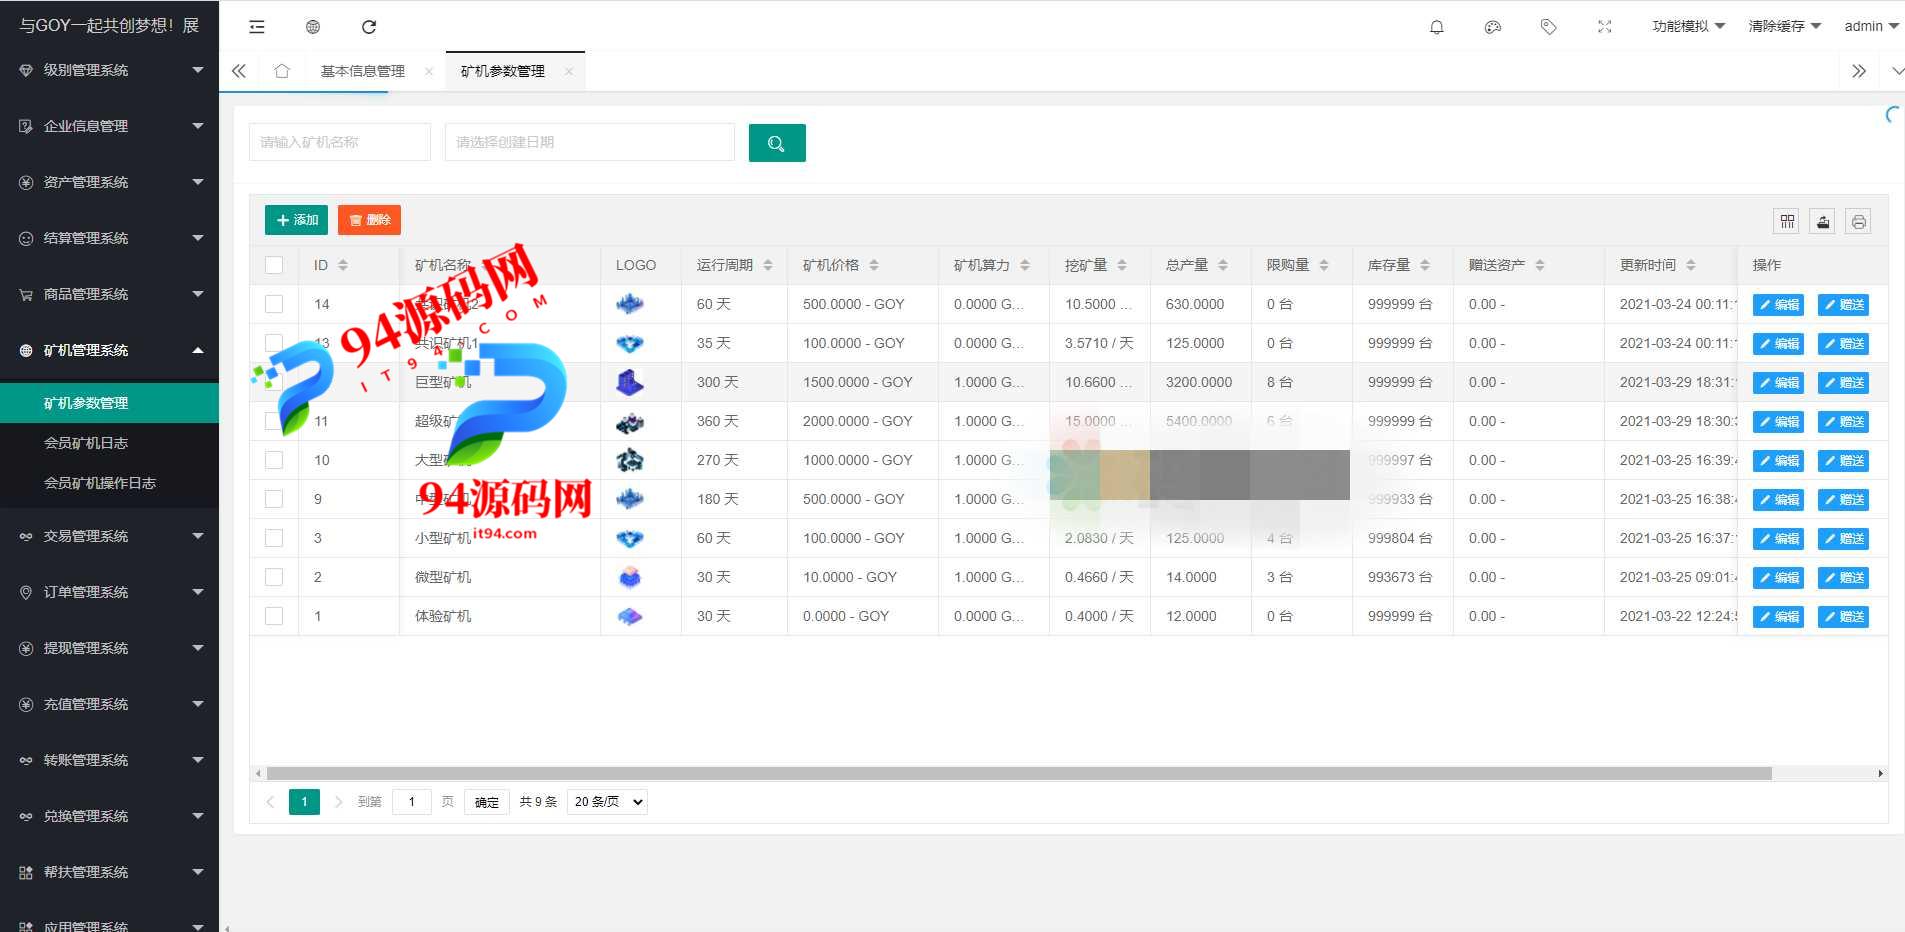This screenshot has width=1905, height=932.
Task: Click the orange 删除 button
Action: [369, 220]
